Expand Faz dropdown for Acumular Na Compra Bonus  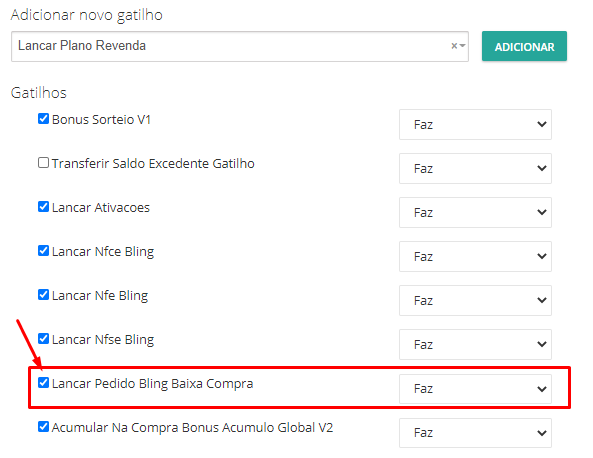[x=475, y=433]
